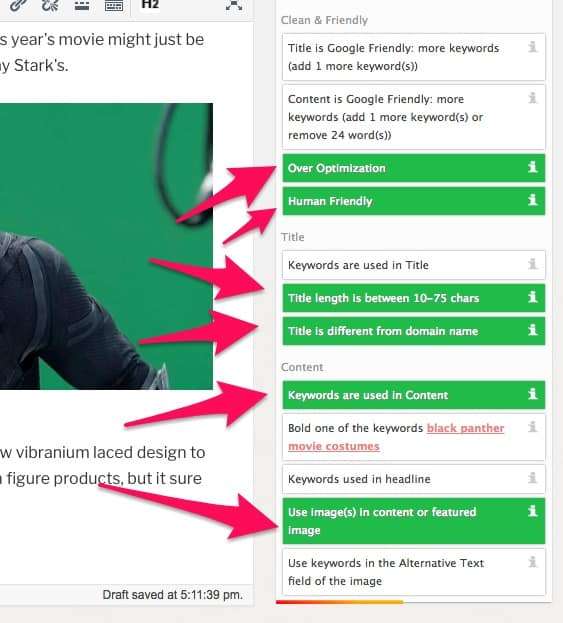Click the Keywords are used in Content item

pyautogui.click(x=414, y=395)
